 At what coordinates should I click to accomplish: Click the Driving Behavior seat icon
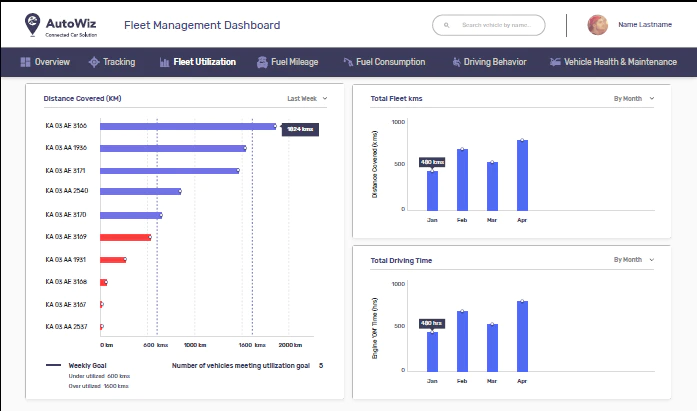tap(456, 62)
